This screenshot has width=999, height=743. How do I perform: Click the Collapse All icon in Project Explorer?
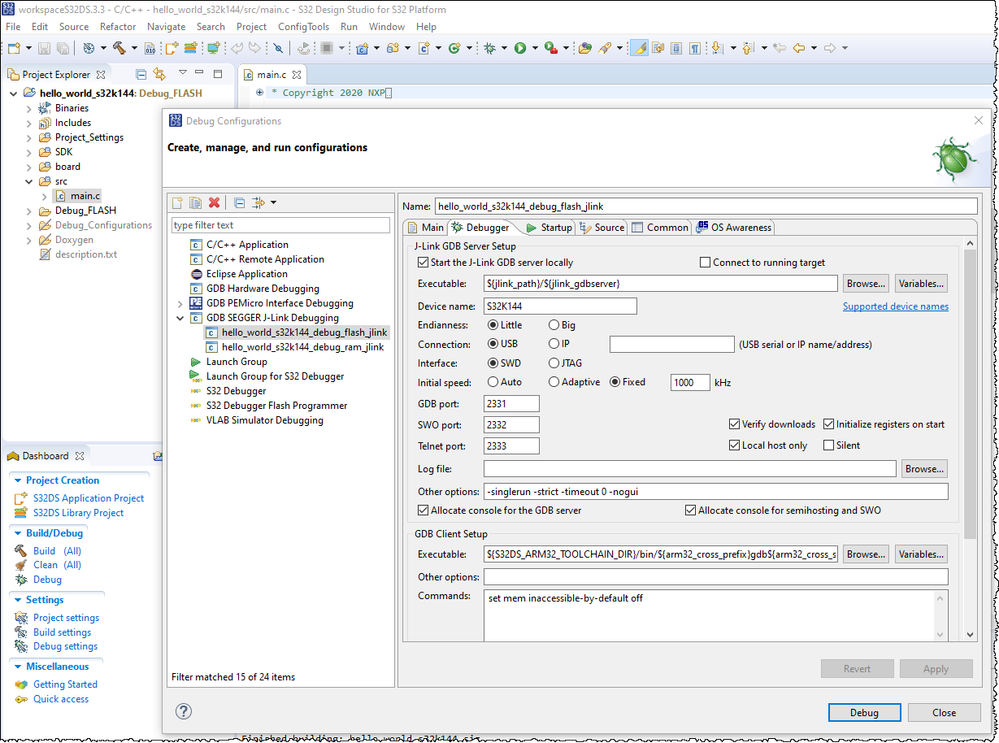pyautogui.click(x=141, y=75)
